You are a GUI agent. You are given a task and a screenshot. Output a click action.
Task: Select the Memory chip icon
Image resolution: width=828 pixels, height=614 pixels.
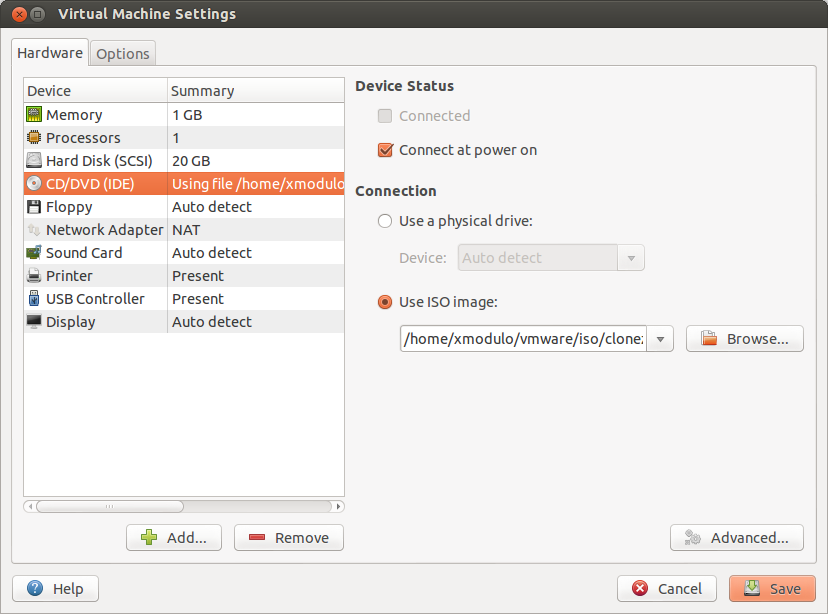coord(34,114)
